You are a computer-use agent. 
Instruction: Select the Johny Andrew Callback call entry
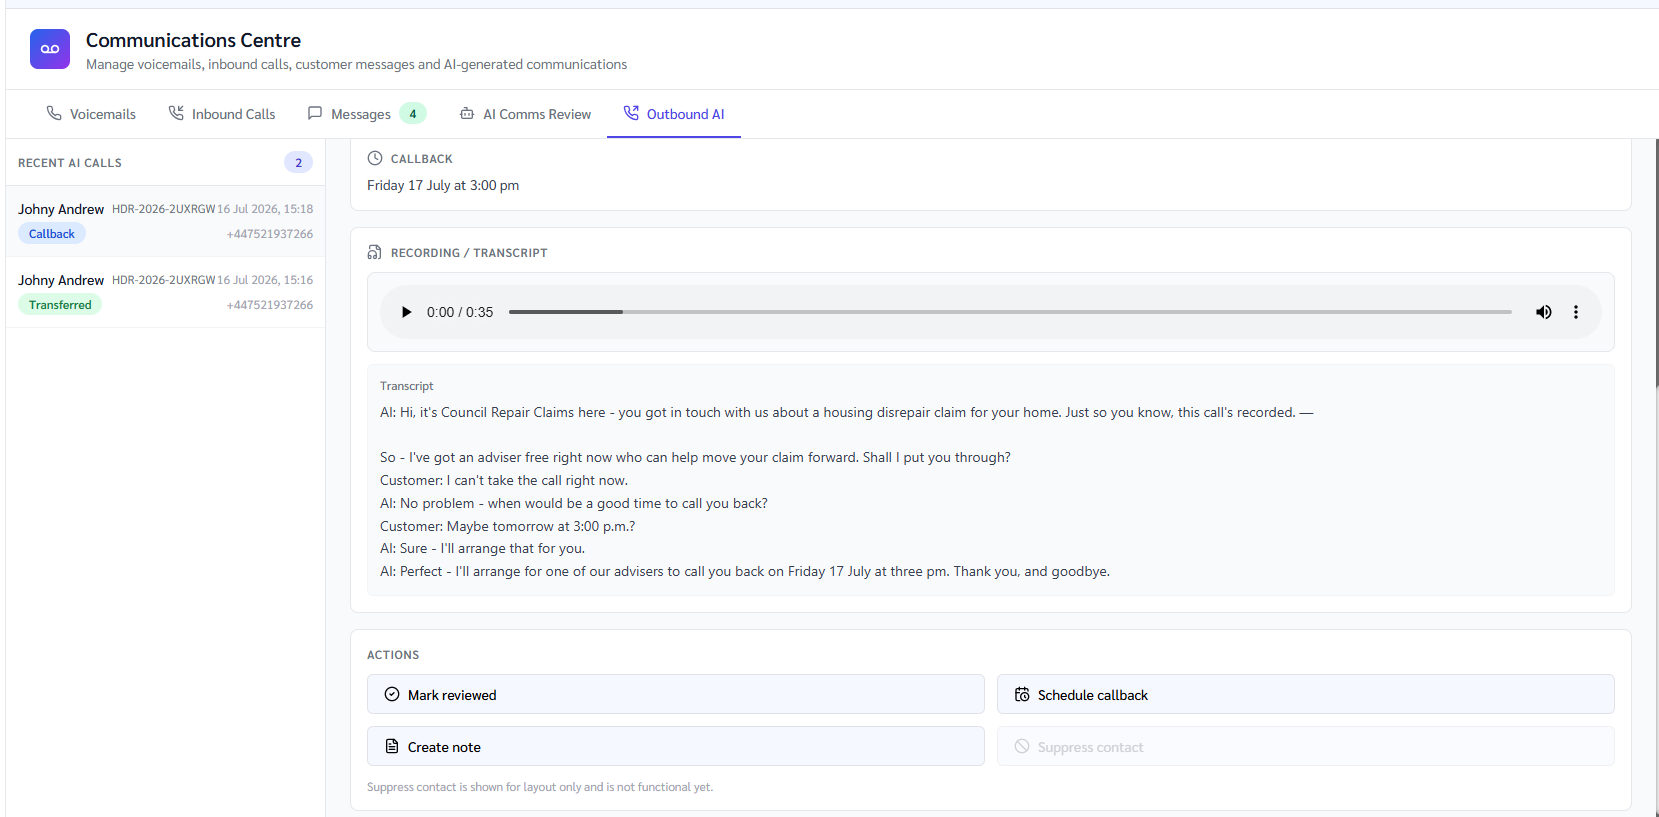[x=165, y=221]
